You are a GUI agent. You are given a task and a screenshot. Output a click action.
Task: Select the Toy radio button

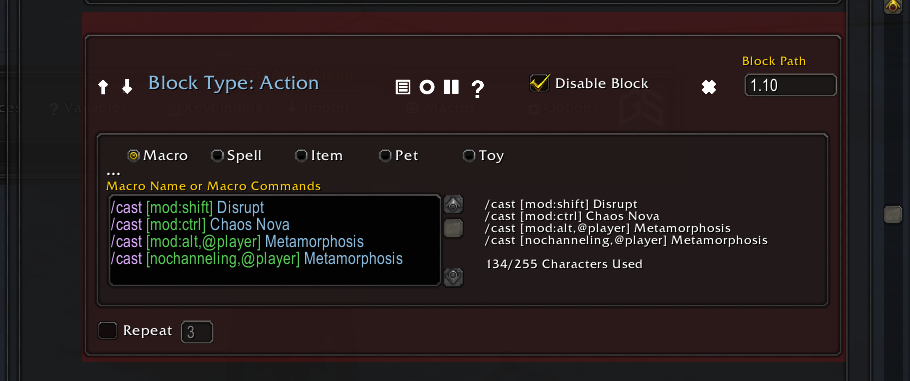coord(468,156)
